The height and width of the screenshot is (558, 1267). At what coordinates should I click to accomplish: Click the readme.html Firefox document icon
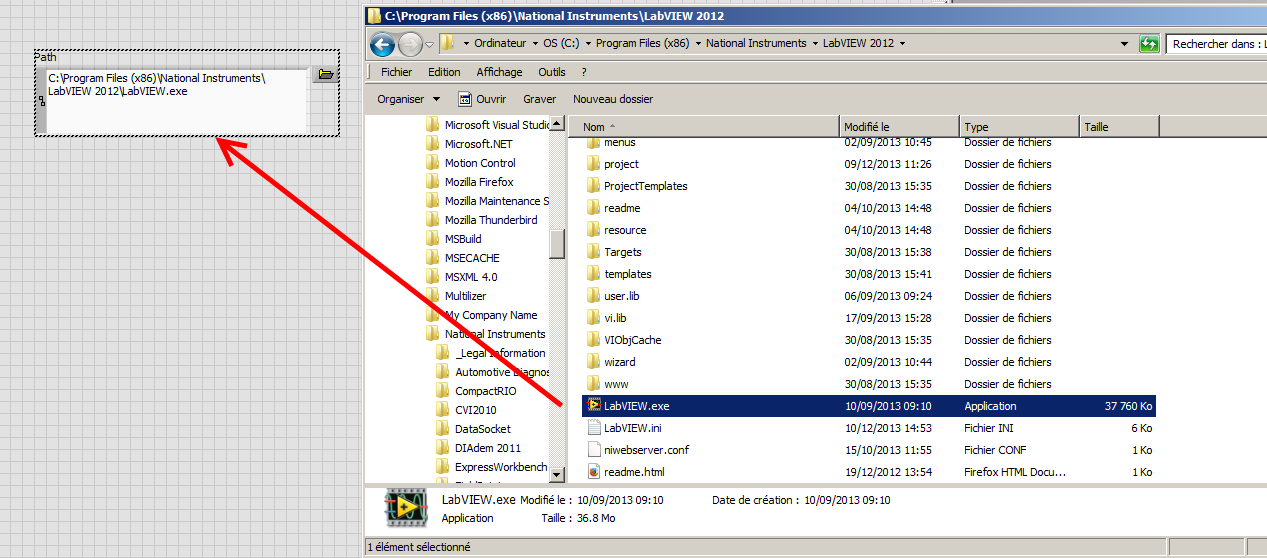point(593,472)
